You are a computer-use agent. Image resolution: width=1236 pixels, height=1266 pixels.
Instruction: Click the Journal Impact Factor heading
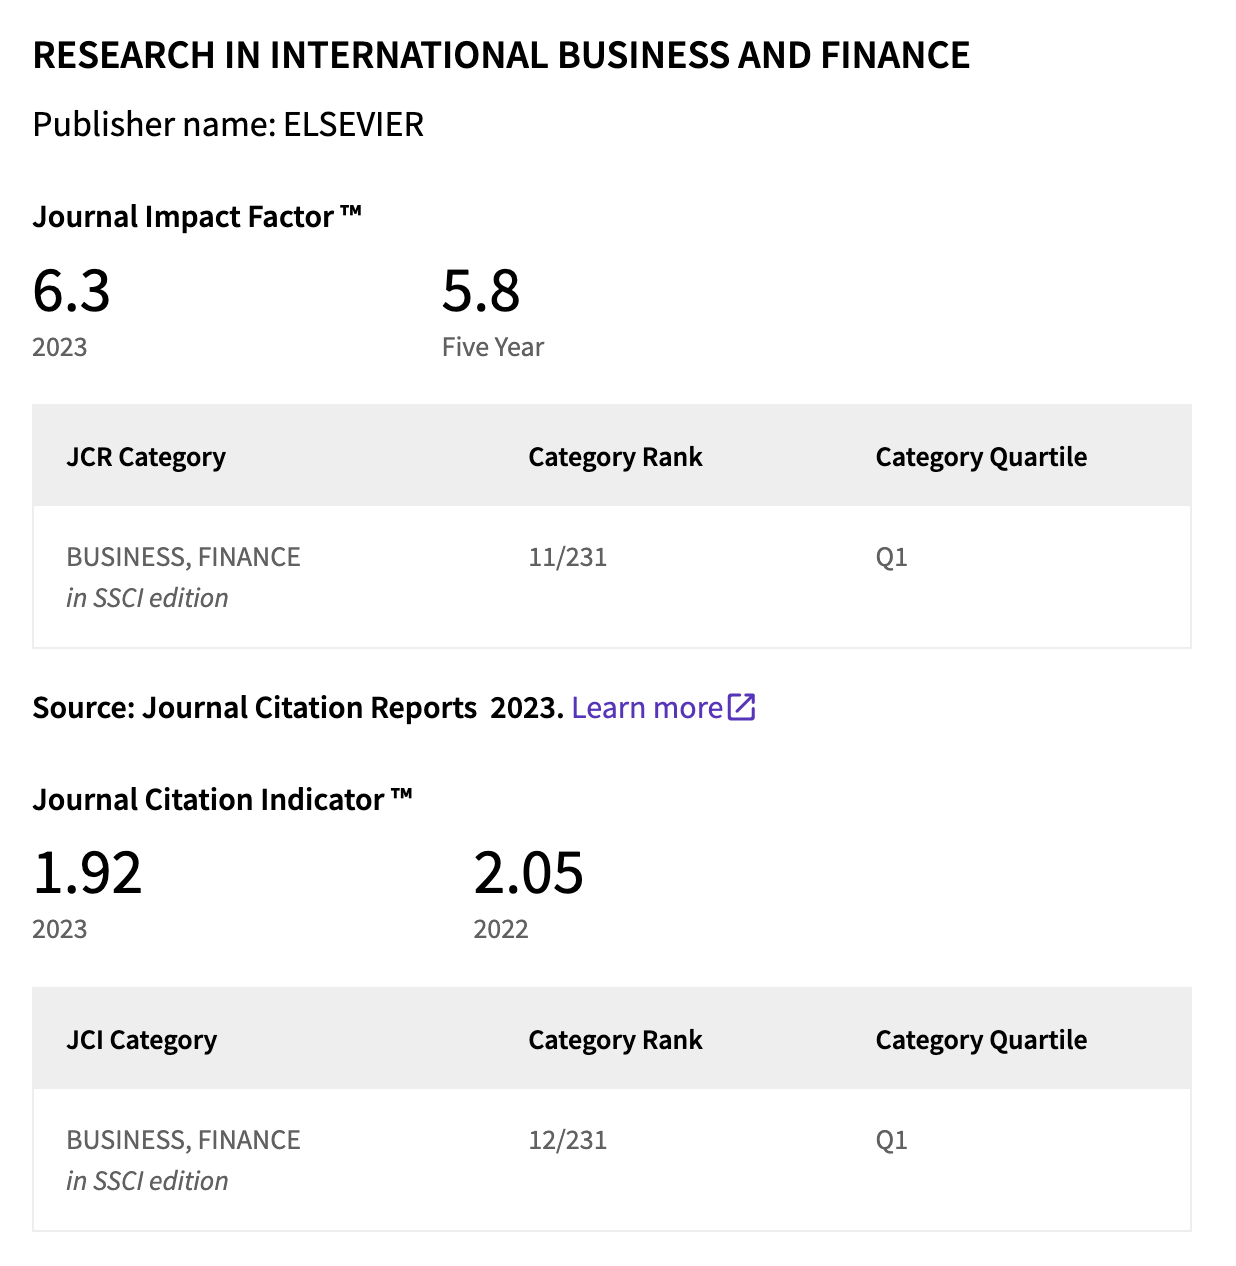[x=197, y=216]
